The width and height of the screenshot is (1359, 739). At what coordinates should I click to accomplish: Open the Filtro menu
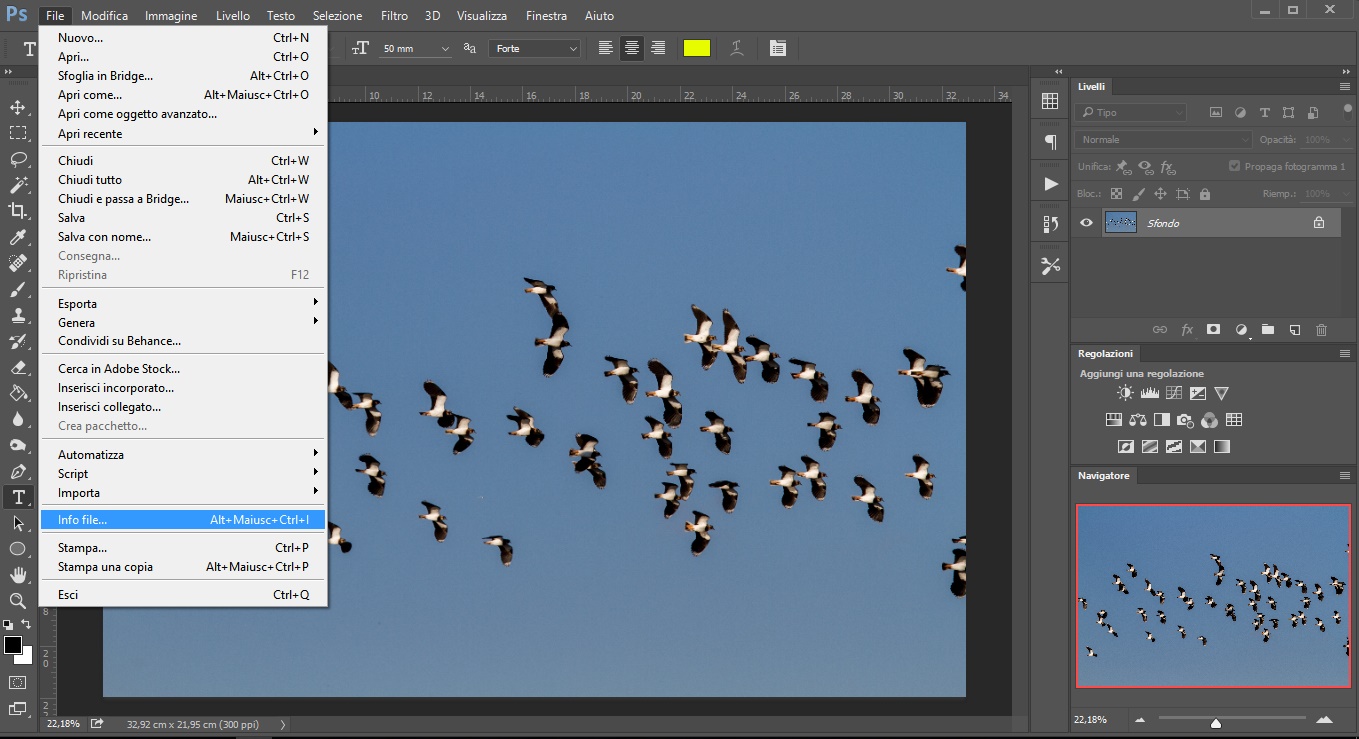point(394,16)
